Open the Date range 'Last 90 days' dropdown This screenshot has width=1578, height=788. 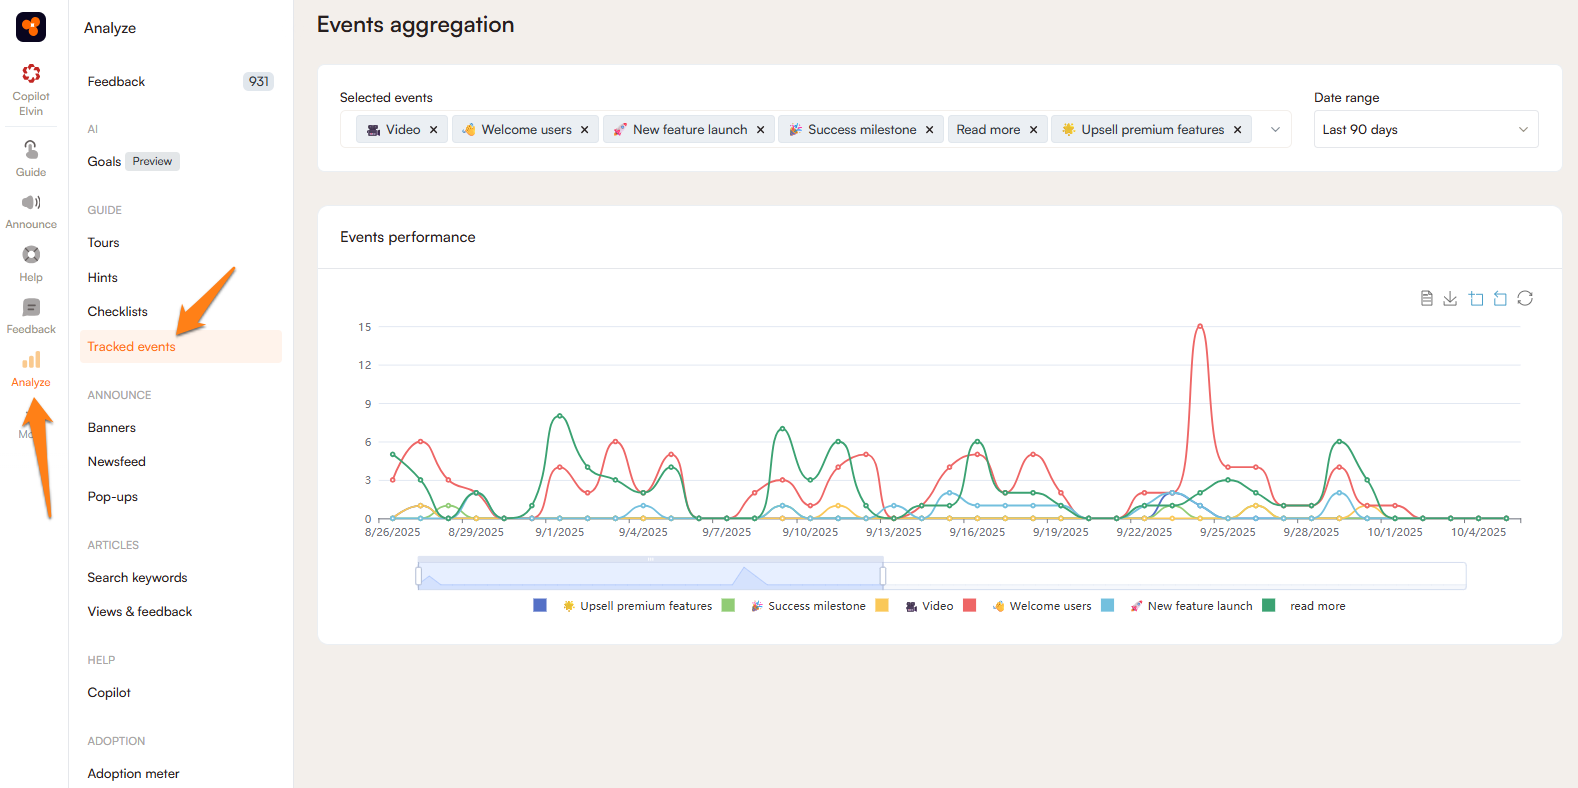1425,130
